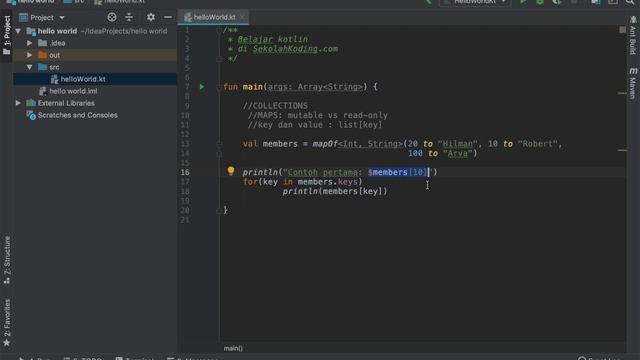Open the Ant Build side tab
The width and height of the screenshot is (640, 360).
coord(633,36)
